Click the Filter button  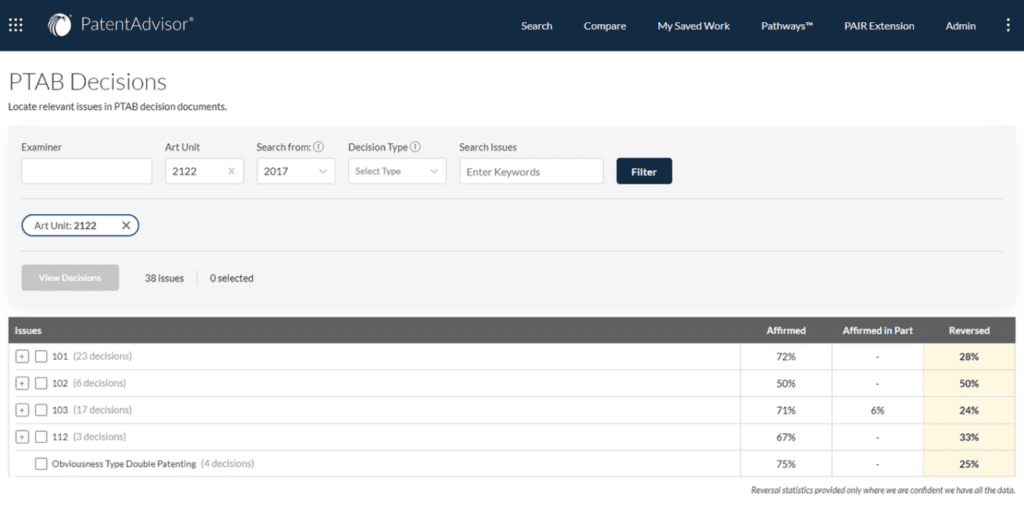tap(644, 171)
